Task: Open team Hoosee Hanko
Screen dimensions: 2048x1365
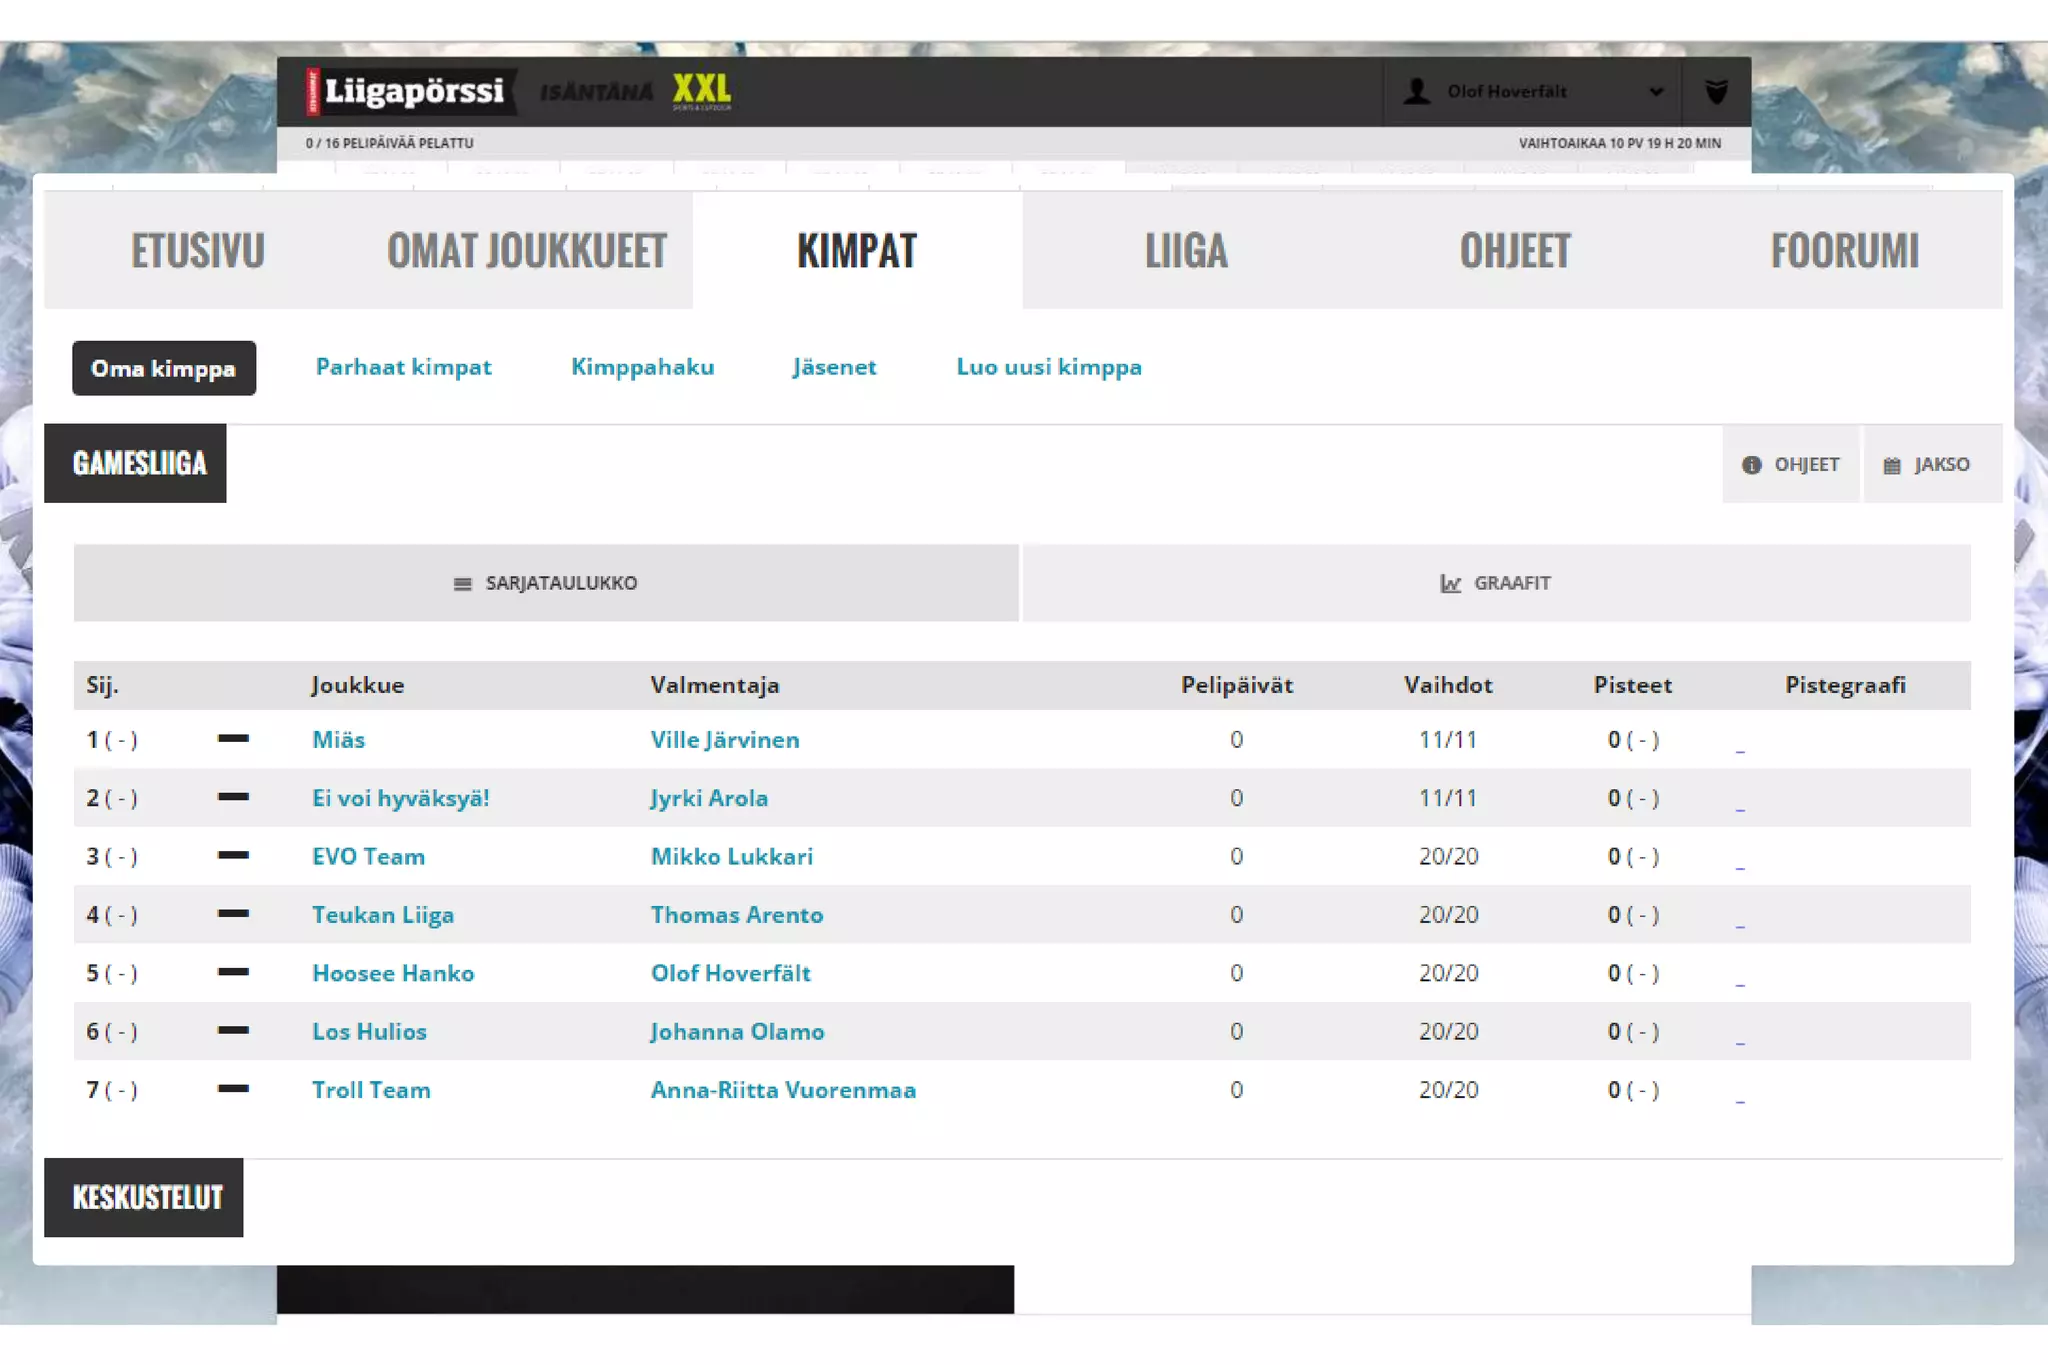Action: click(393, 973)
